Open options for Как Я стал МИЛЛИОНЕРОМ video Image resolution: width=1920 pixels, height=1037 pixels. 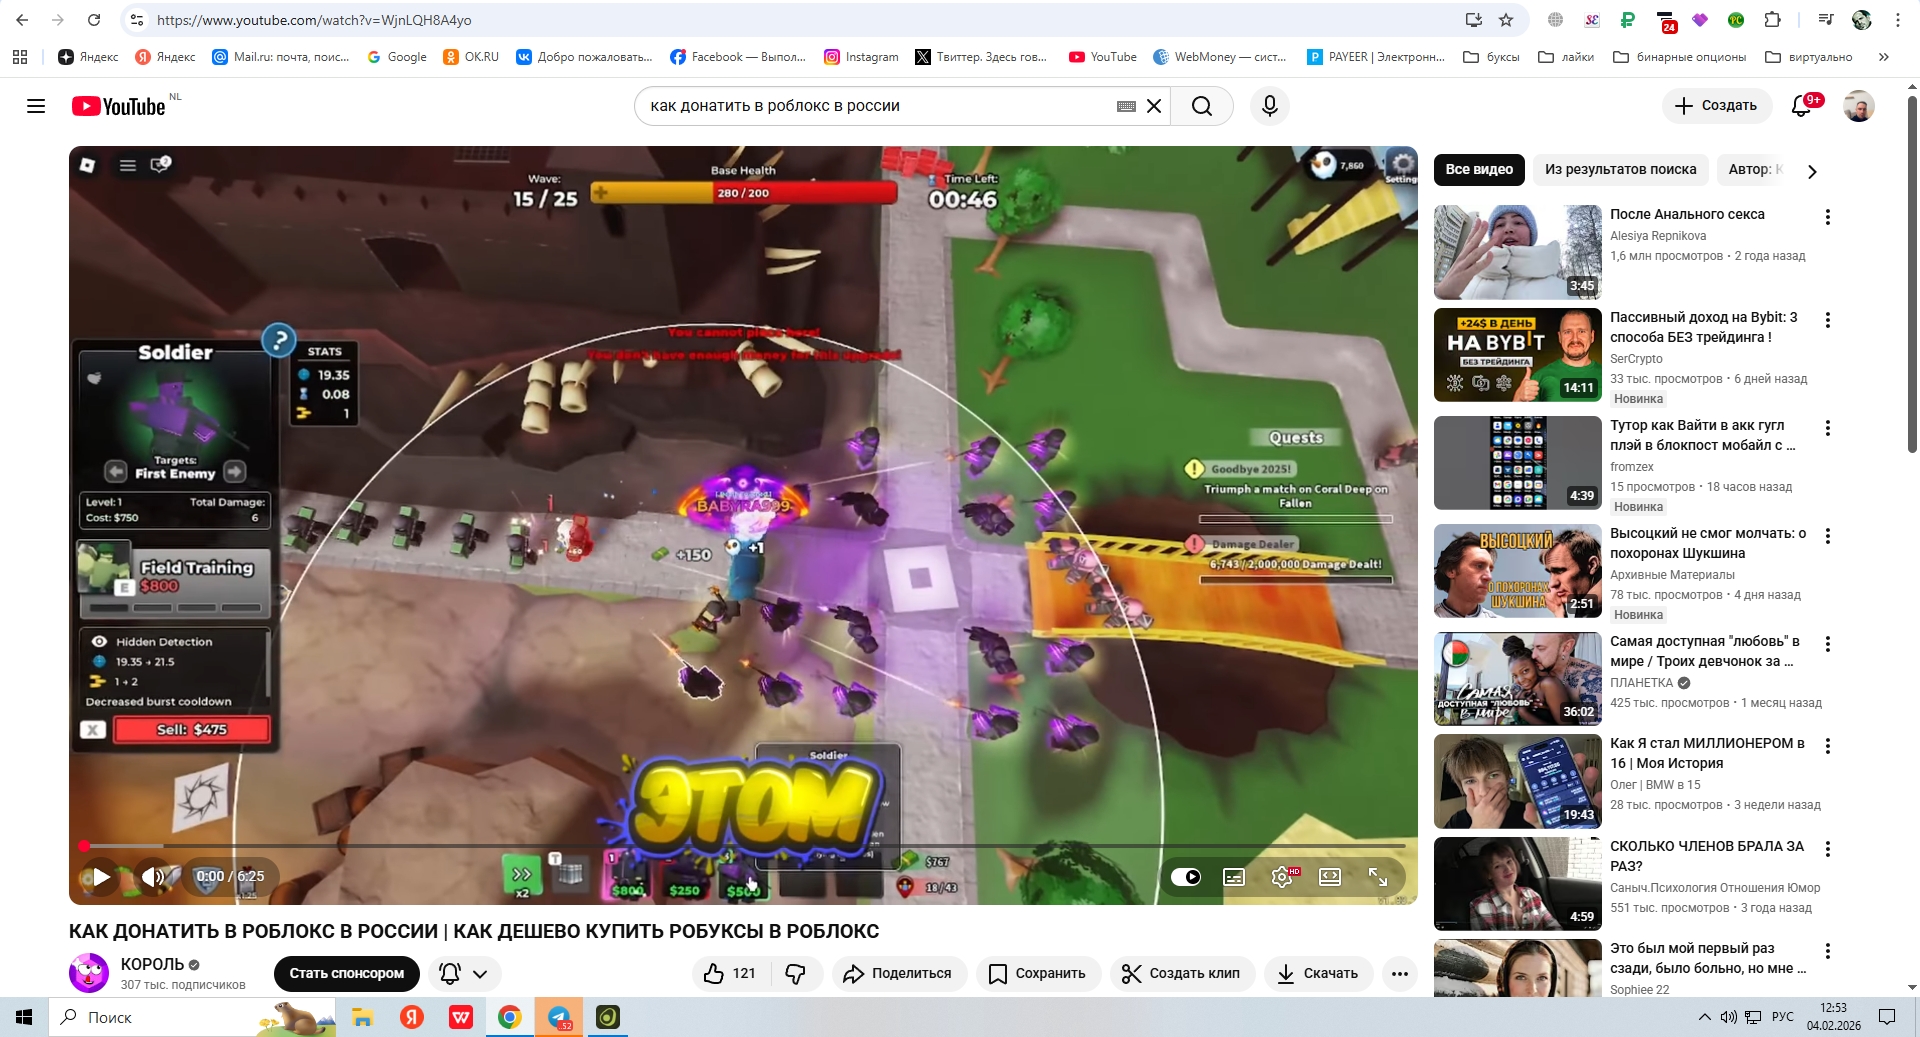pos(1828,746)
